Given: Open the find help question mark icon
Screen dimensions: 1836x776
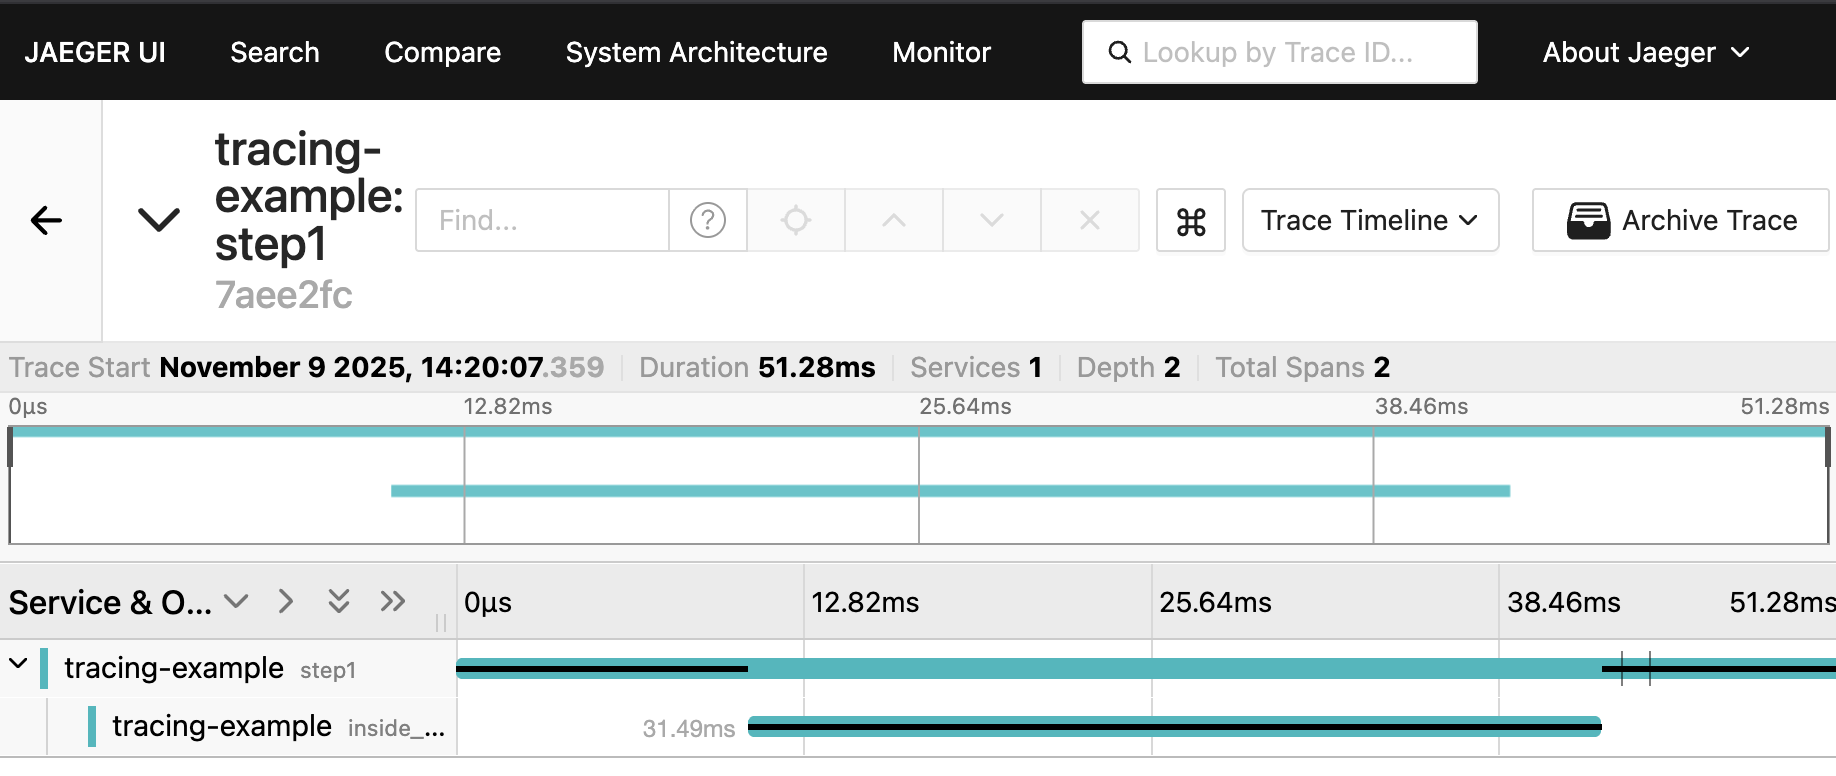Looking at the screenshot, I should (x=708, y=220).
